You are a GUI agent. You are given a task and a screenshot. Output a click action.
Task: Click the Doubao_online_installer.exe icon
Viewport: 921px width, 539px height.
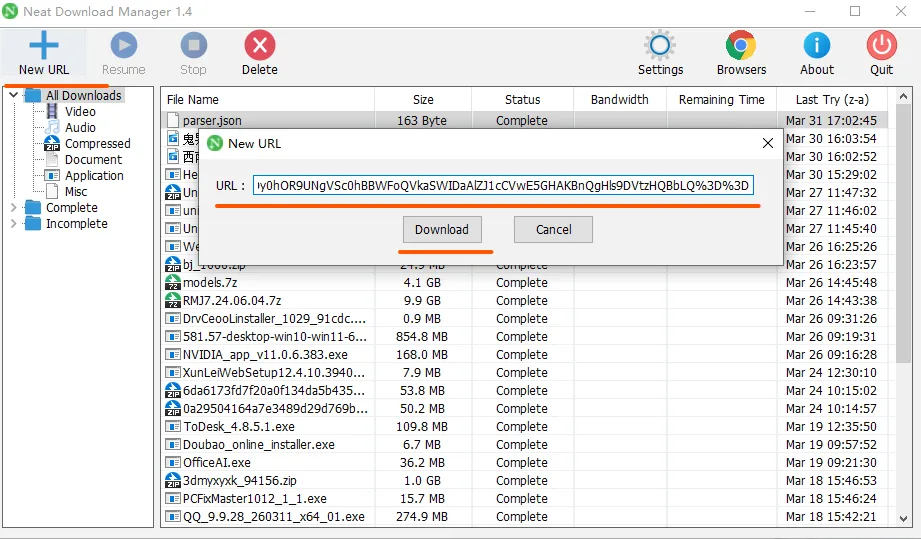pos(173,444)
